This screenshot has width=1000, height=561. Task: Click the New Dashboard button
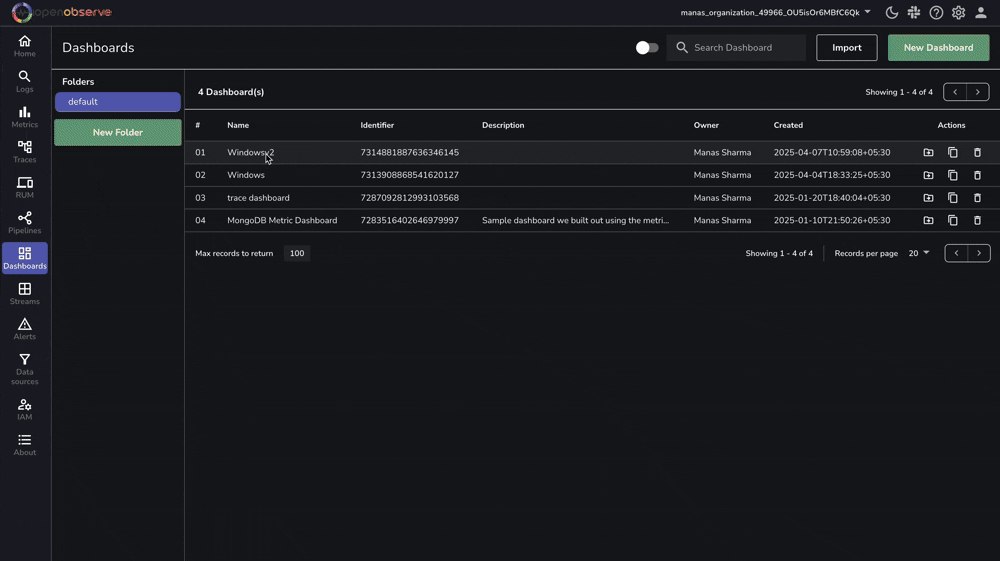pos(938,48)
